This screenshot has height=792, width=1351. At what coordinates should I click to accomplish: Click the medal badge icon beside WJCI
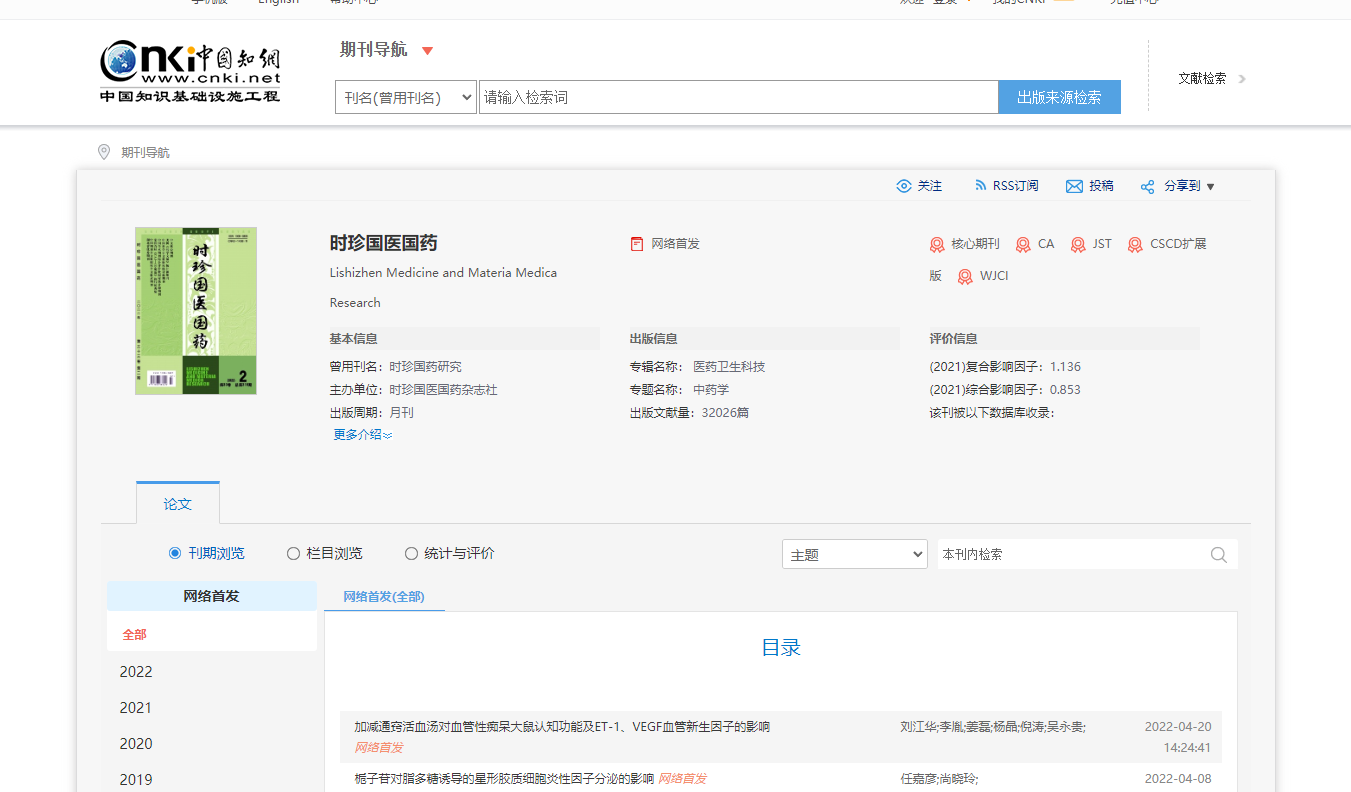coord(965,276)
